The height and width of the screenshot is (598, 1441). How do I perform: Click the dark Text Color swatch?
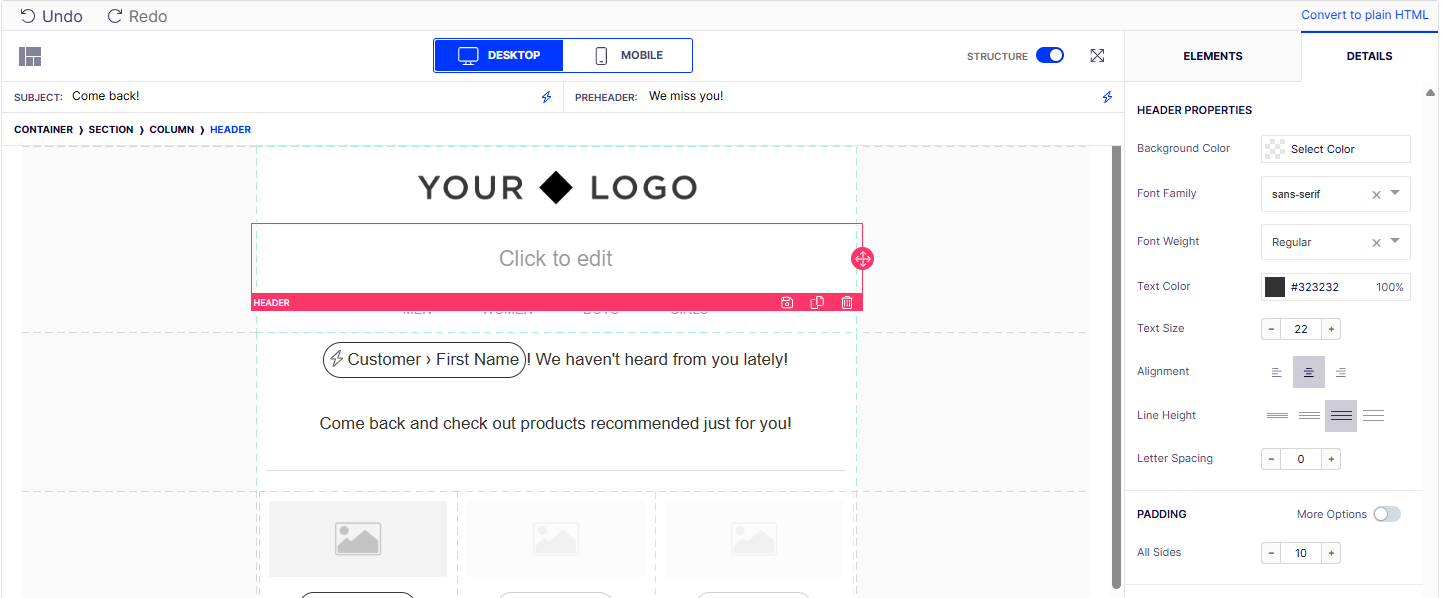(1275, 287)
